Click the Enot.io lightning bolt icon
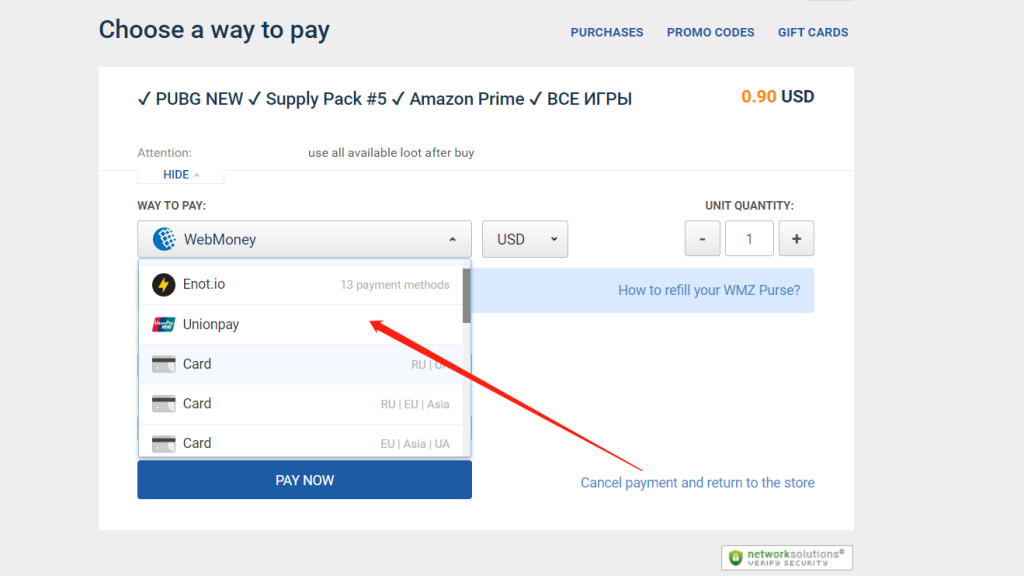The image size is (1024, 576). pyautogui.click(x=164, y=285)
